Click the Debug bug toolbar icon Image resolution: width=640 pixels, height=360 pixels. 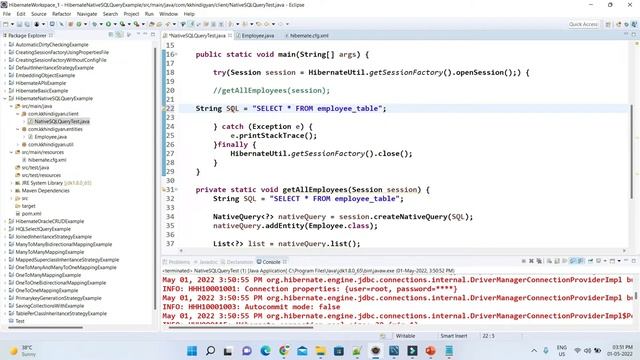(94, 24)
